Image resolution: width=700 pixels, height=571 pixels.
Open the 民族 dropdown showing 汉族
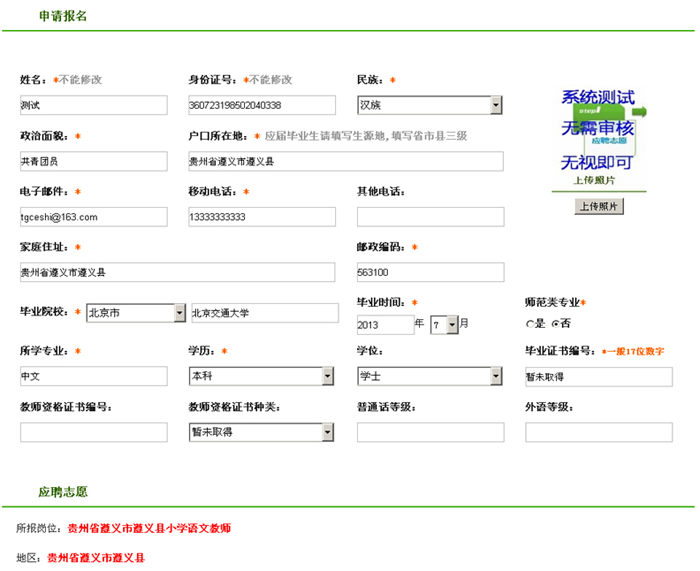pyautogui.click(x=429, y=105)
